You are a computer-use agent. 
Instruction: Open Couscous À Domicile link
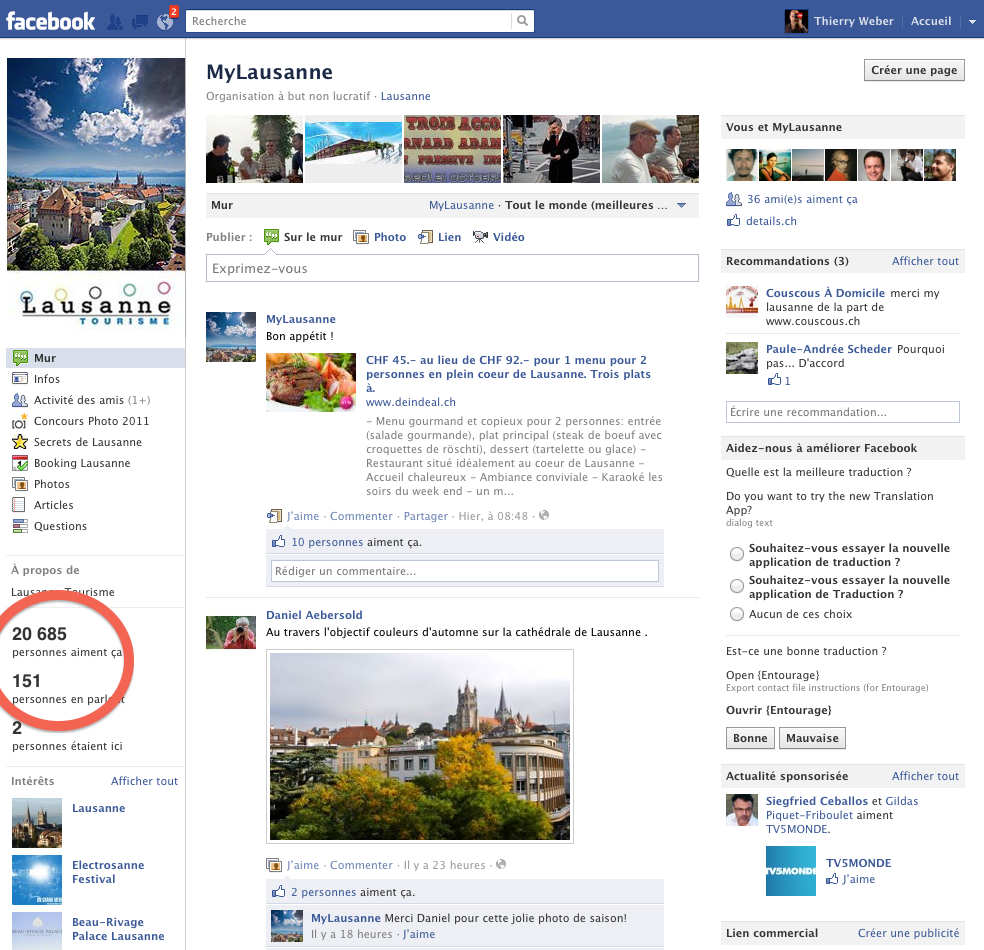[x=825, y=293]
